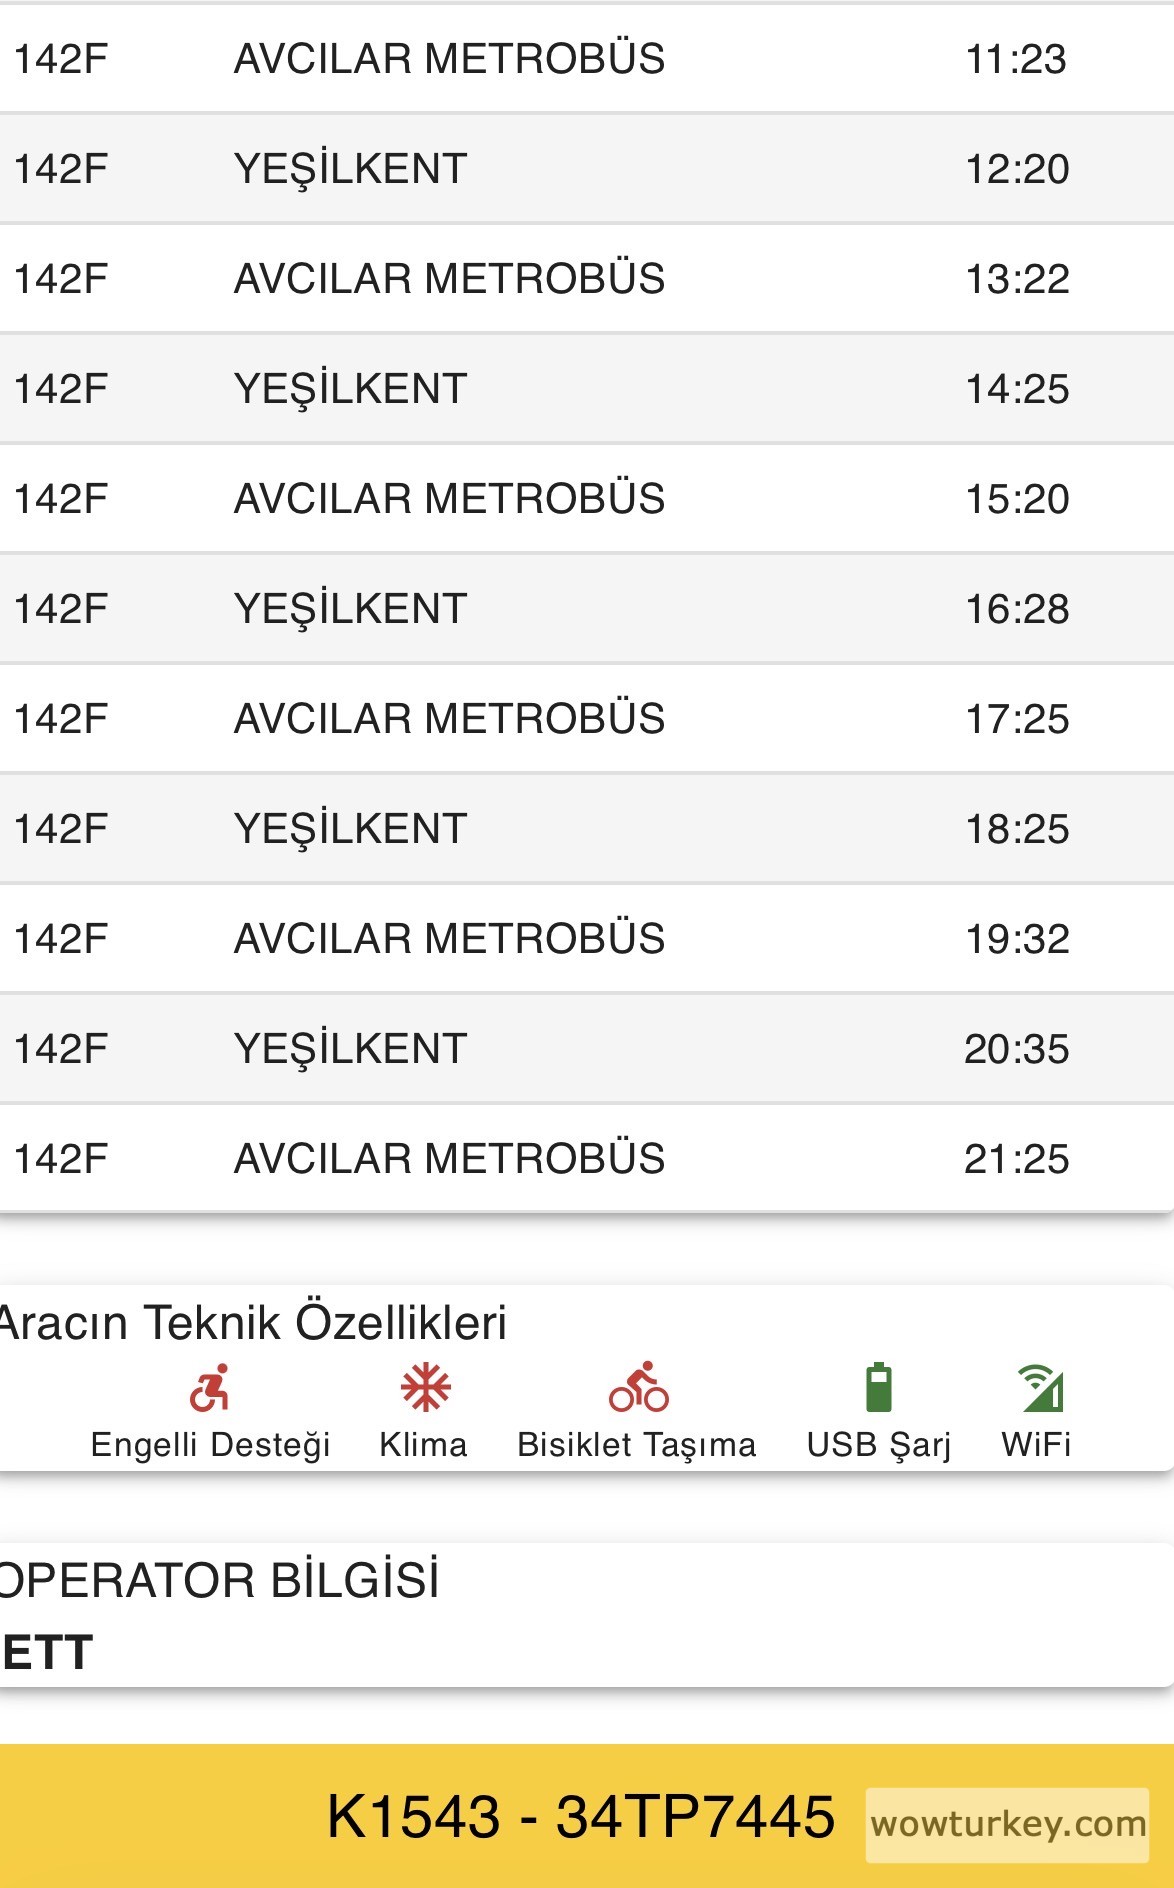Screen dimensions: 1174x1888
Task: Tap the wheelchair accessibility icon
Action: (x=210, y=1388)
